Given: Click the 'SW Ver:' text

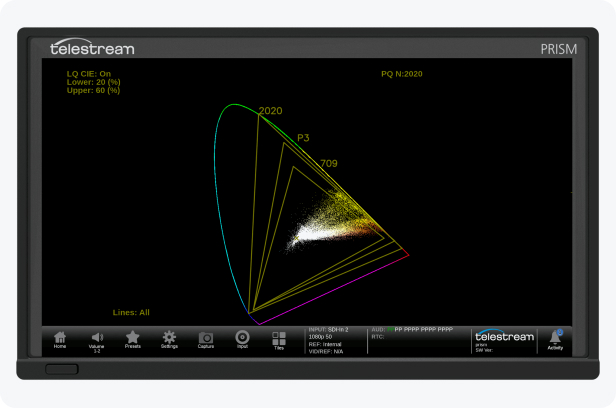Looking at the screenshot, I should point(484,350).
